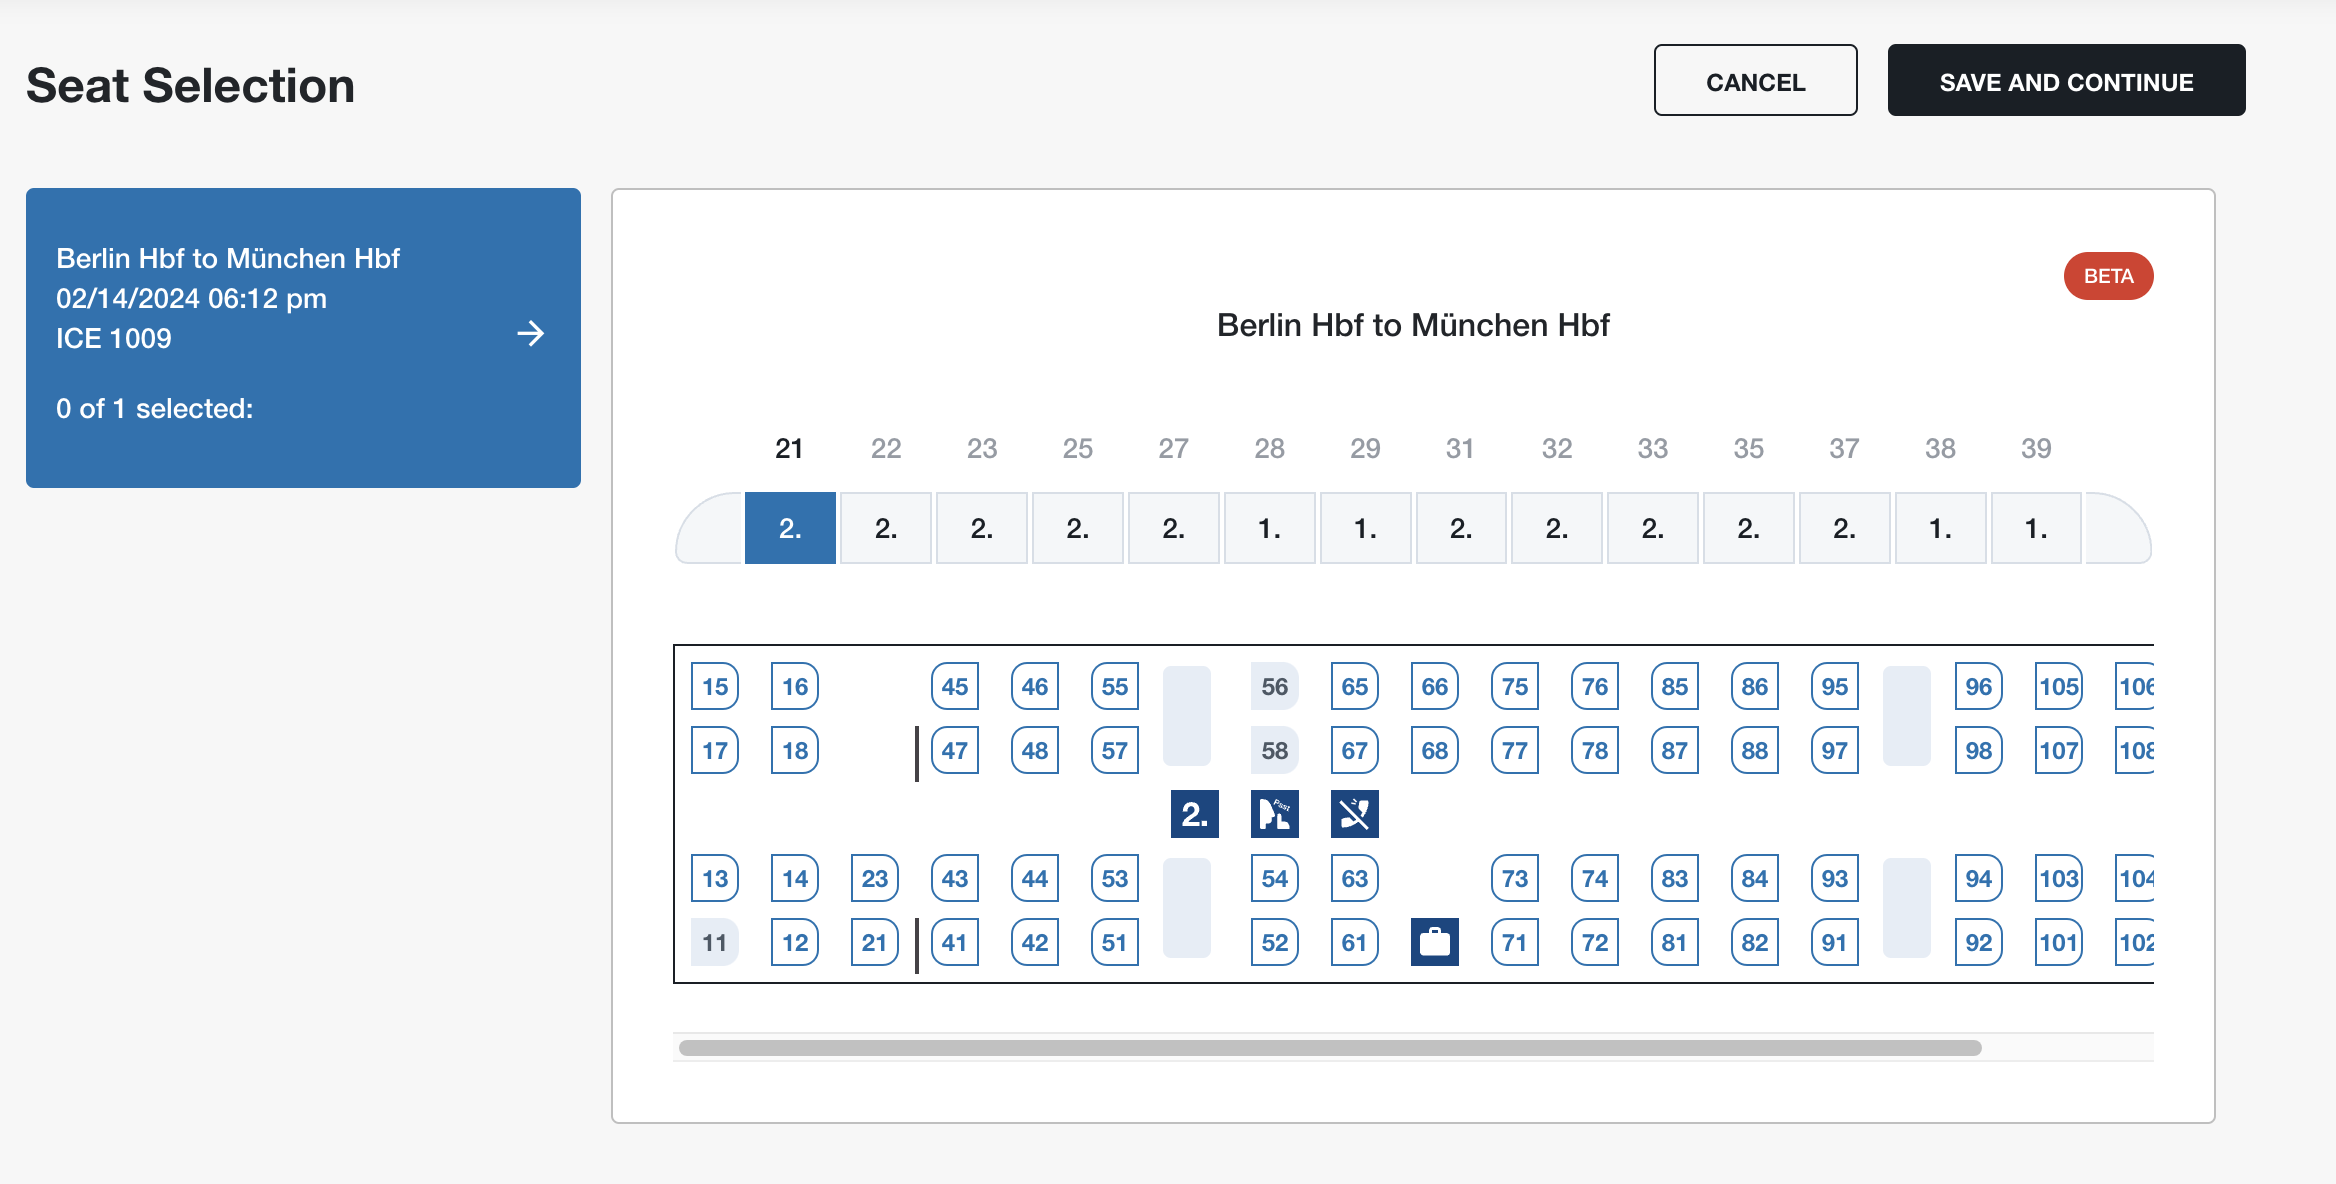Select seat 54

click(x=1275, y=878)
